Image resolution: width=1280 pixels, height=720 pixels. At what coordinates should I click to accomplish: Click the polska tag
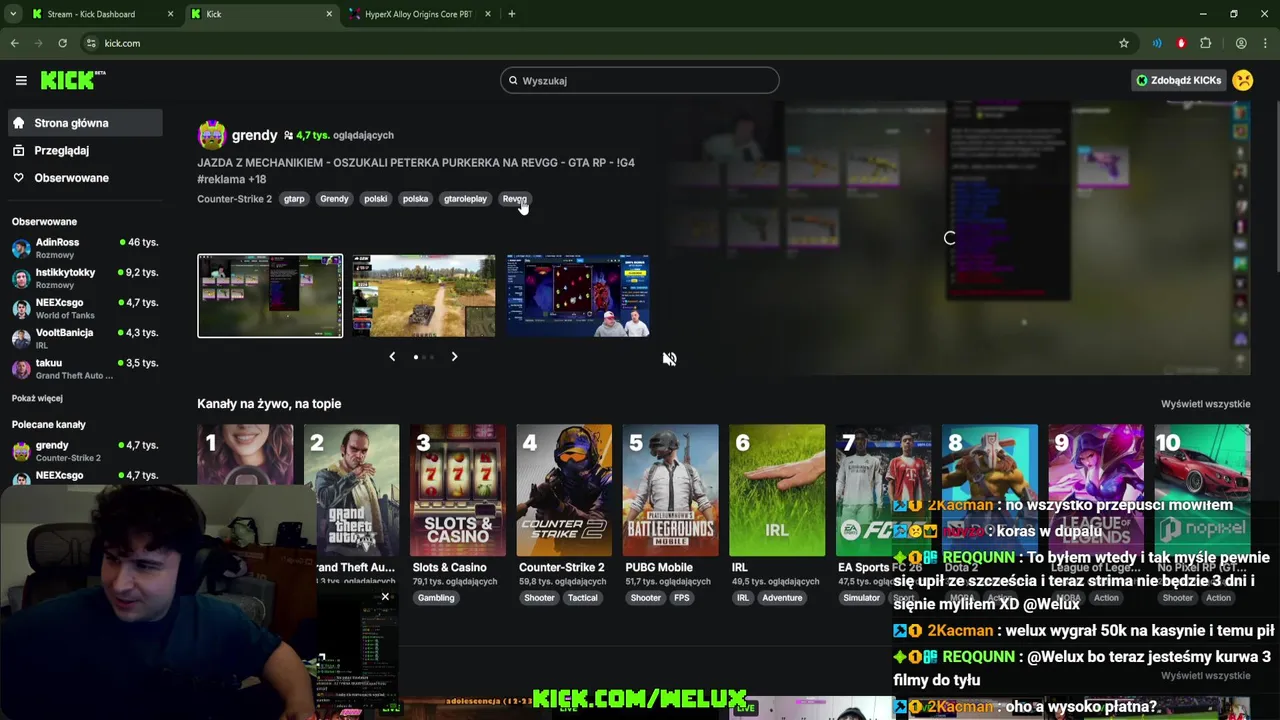point(415,199)
